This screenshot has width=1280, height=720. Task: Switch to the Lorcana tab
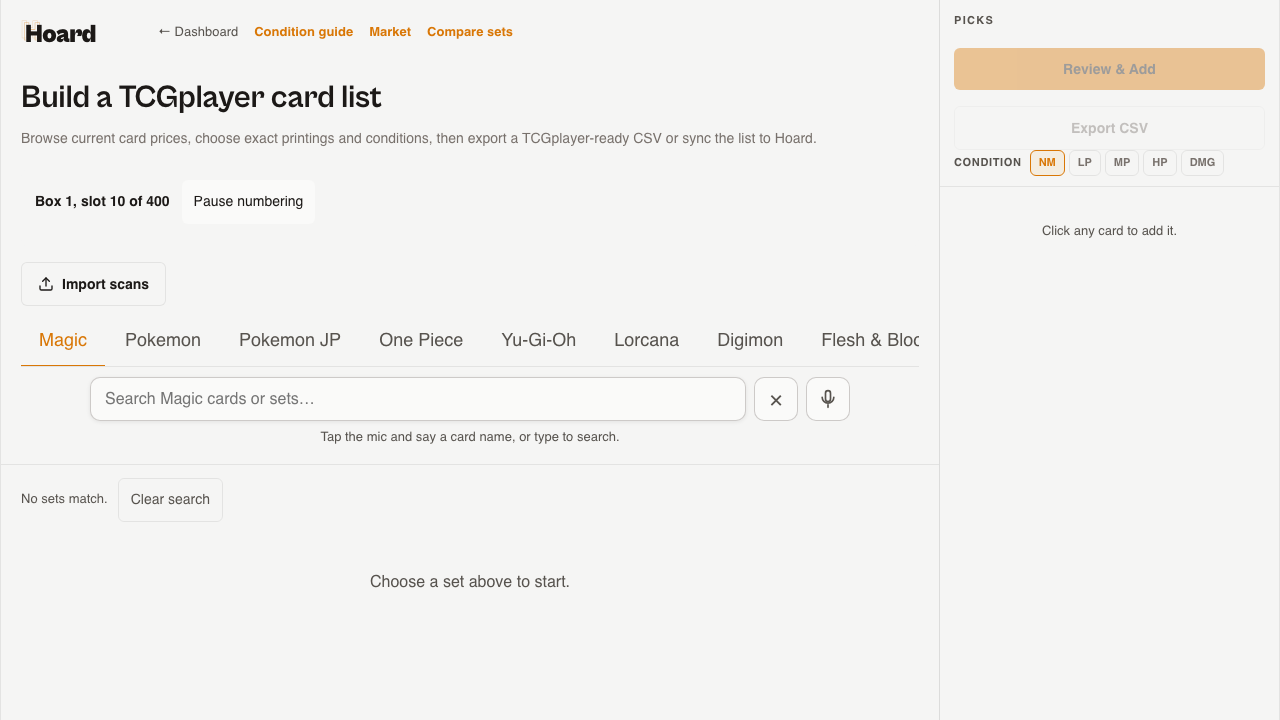[x=647, y=340]
